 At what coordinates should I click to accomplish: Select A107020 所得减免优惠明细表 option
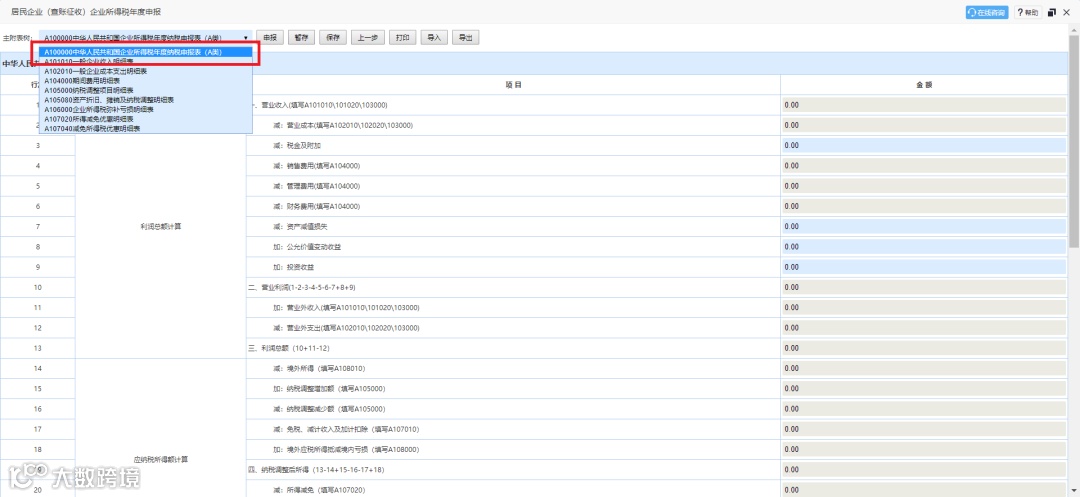[145, 119]
